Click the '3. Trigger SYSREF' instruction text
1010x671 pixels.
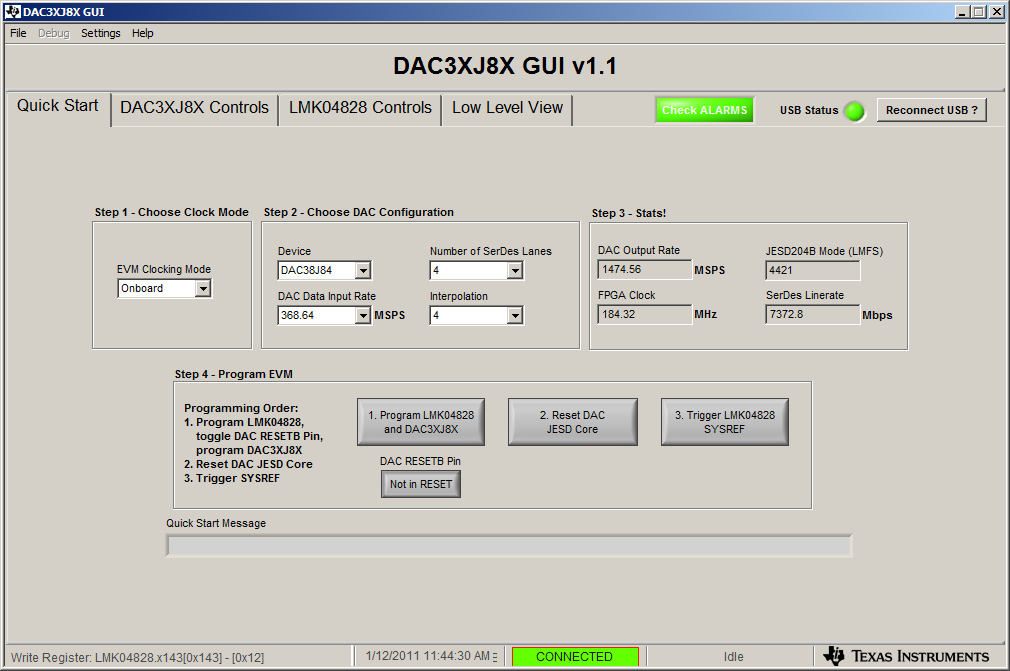point(232,478)
